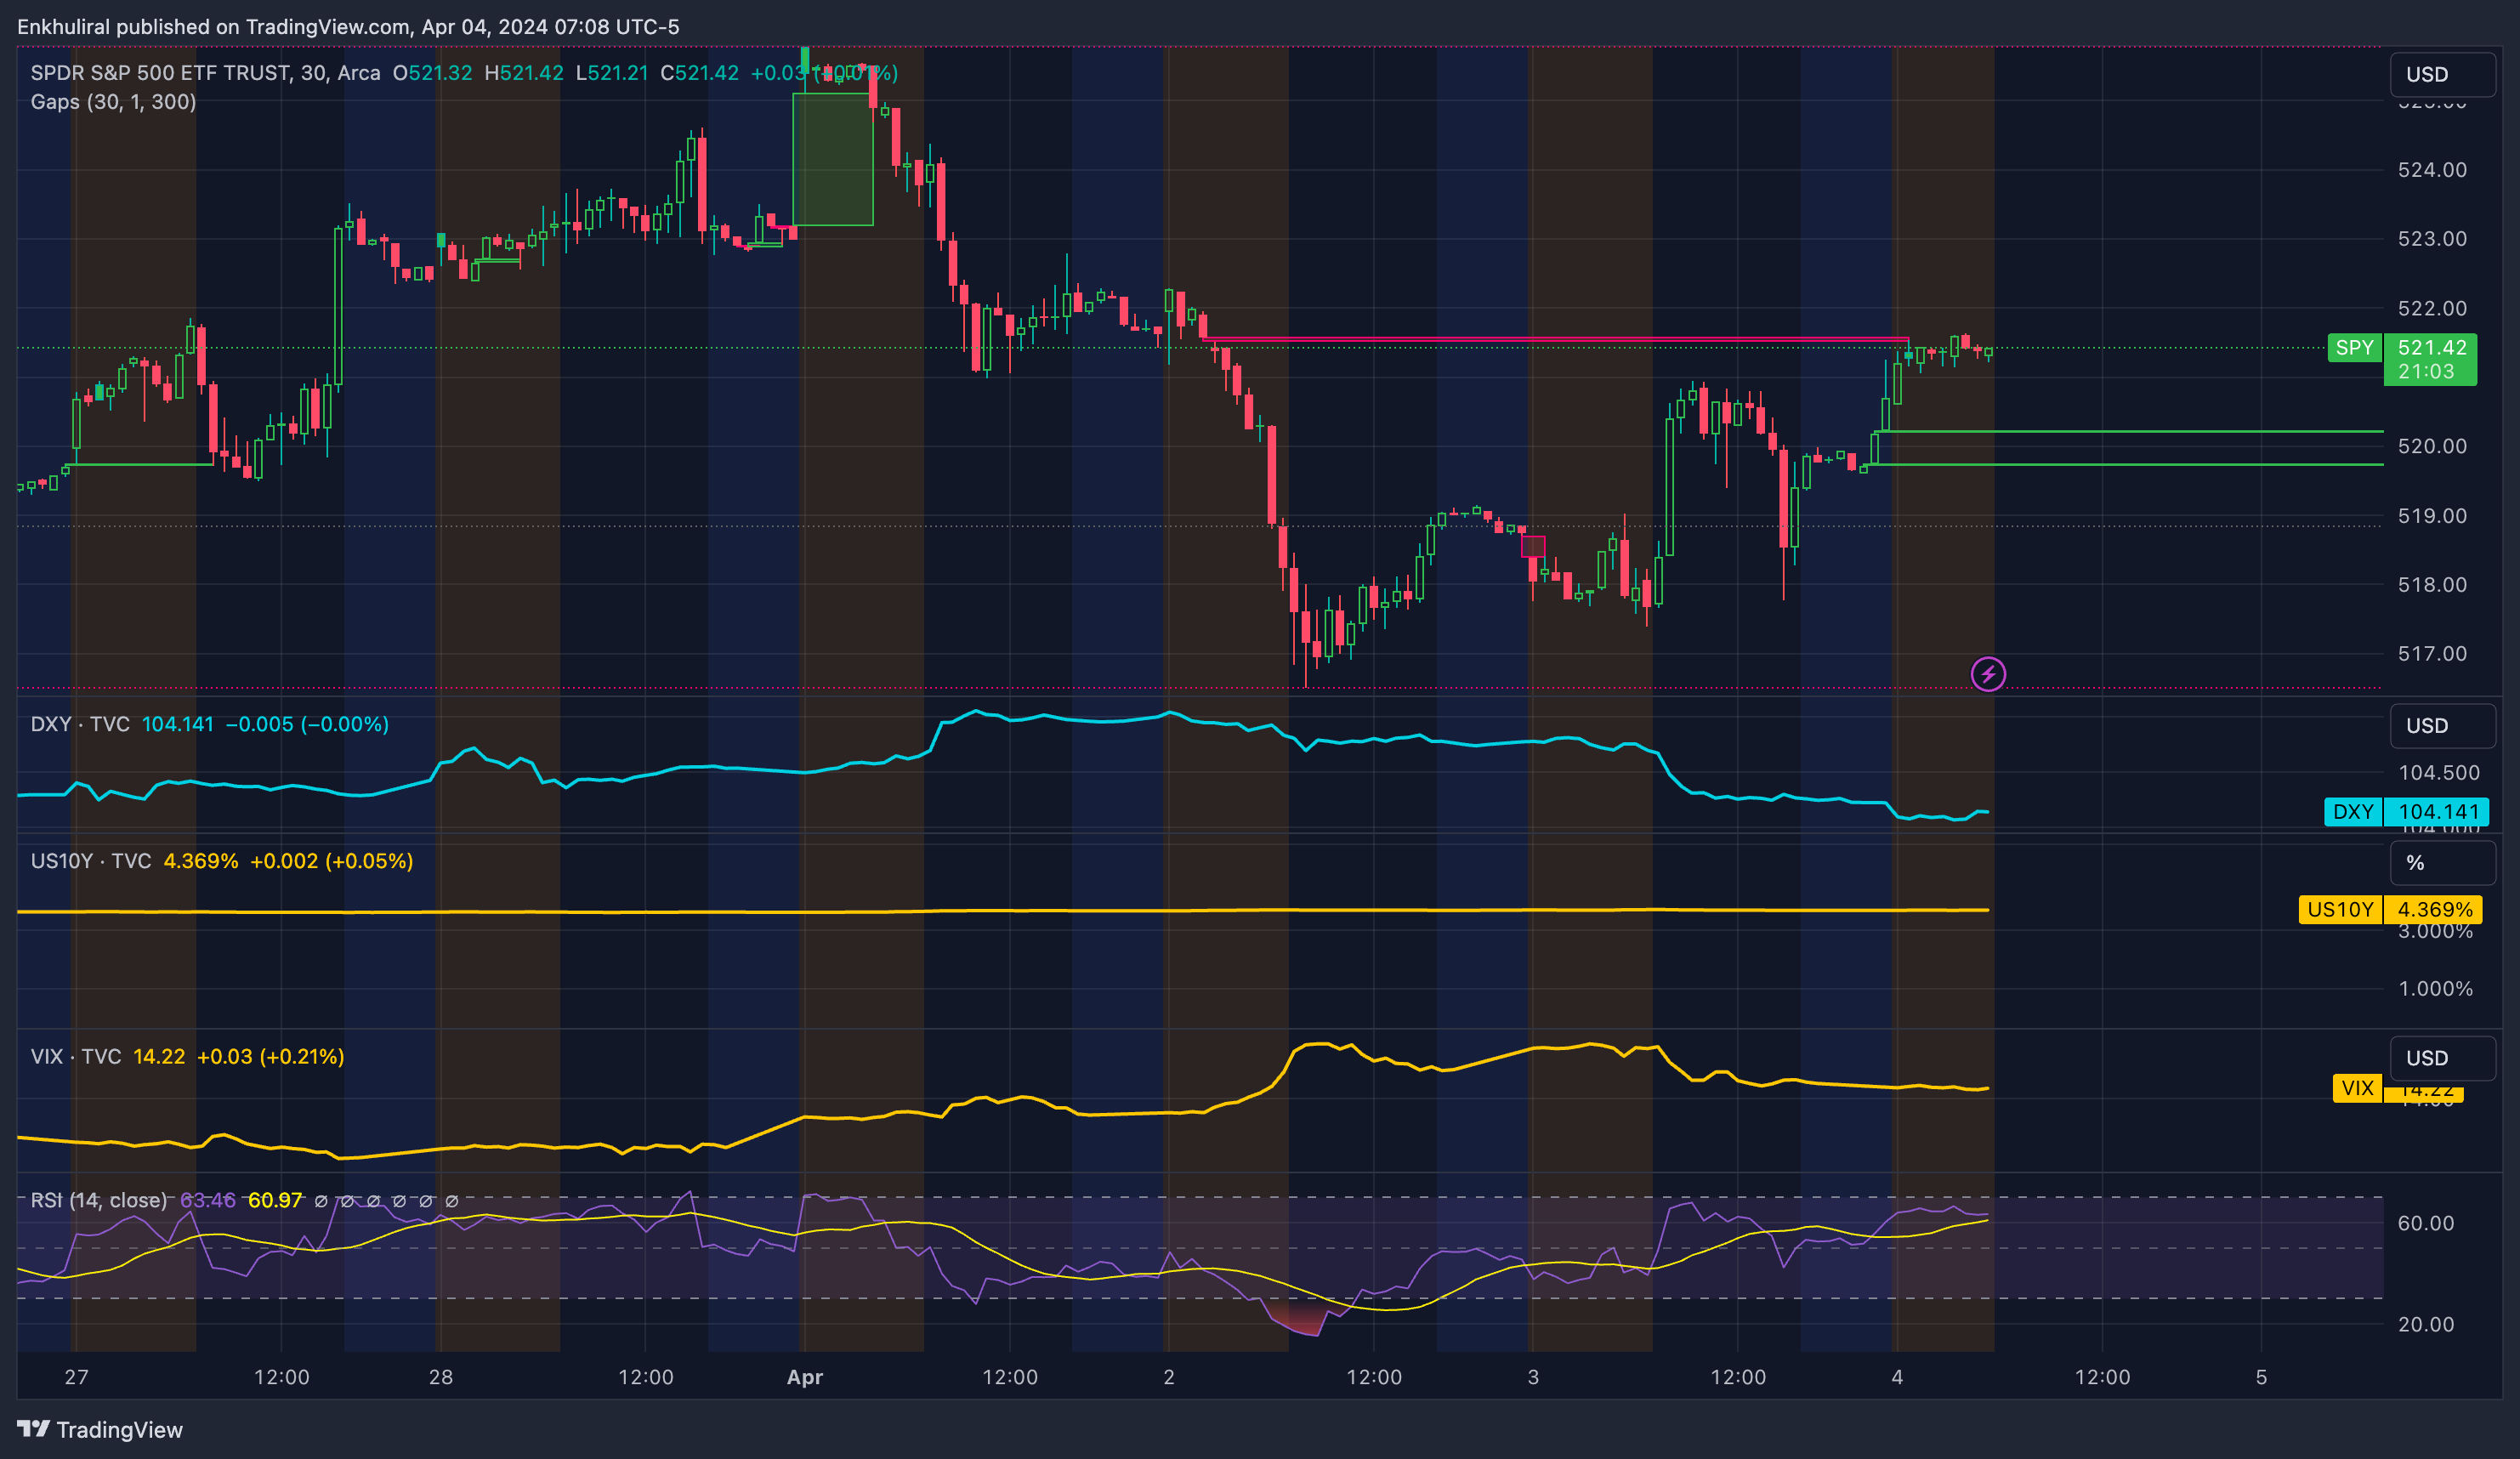The height and width of the screenshot is (1459, 2520).
Task: Select the RSI (14, close) indicator legend
Action: (x=98, y=1200)
